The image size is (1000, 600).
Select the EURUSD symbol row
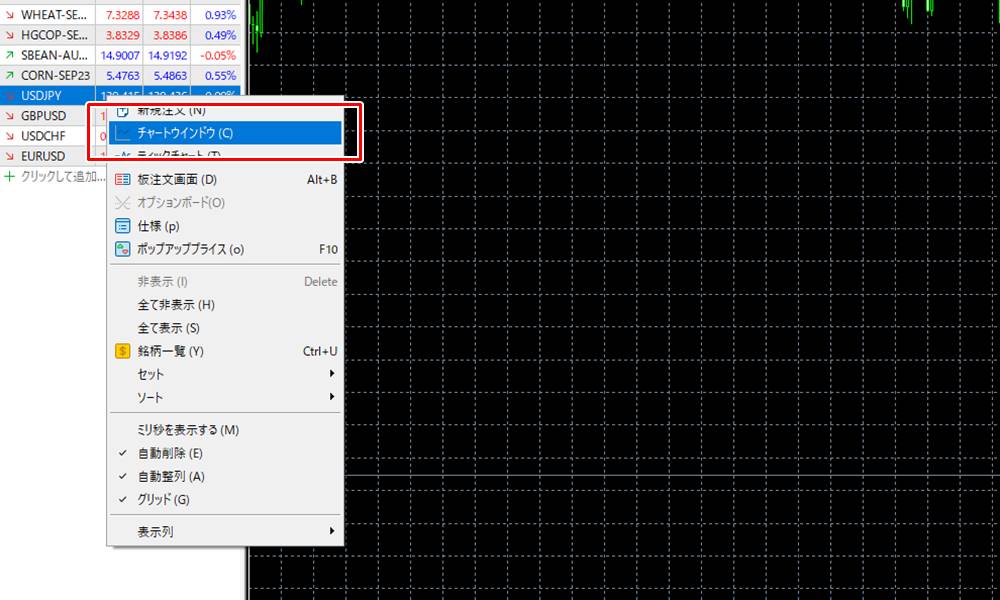point(43,156)
